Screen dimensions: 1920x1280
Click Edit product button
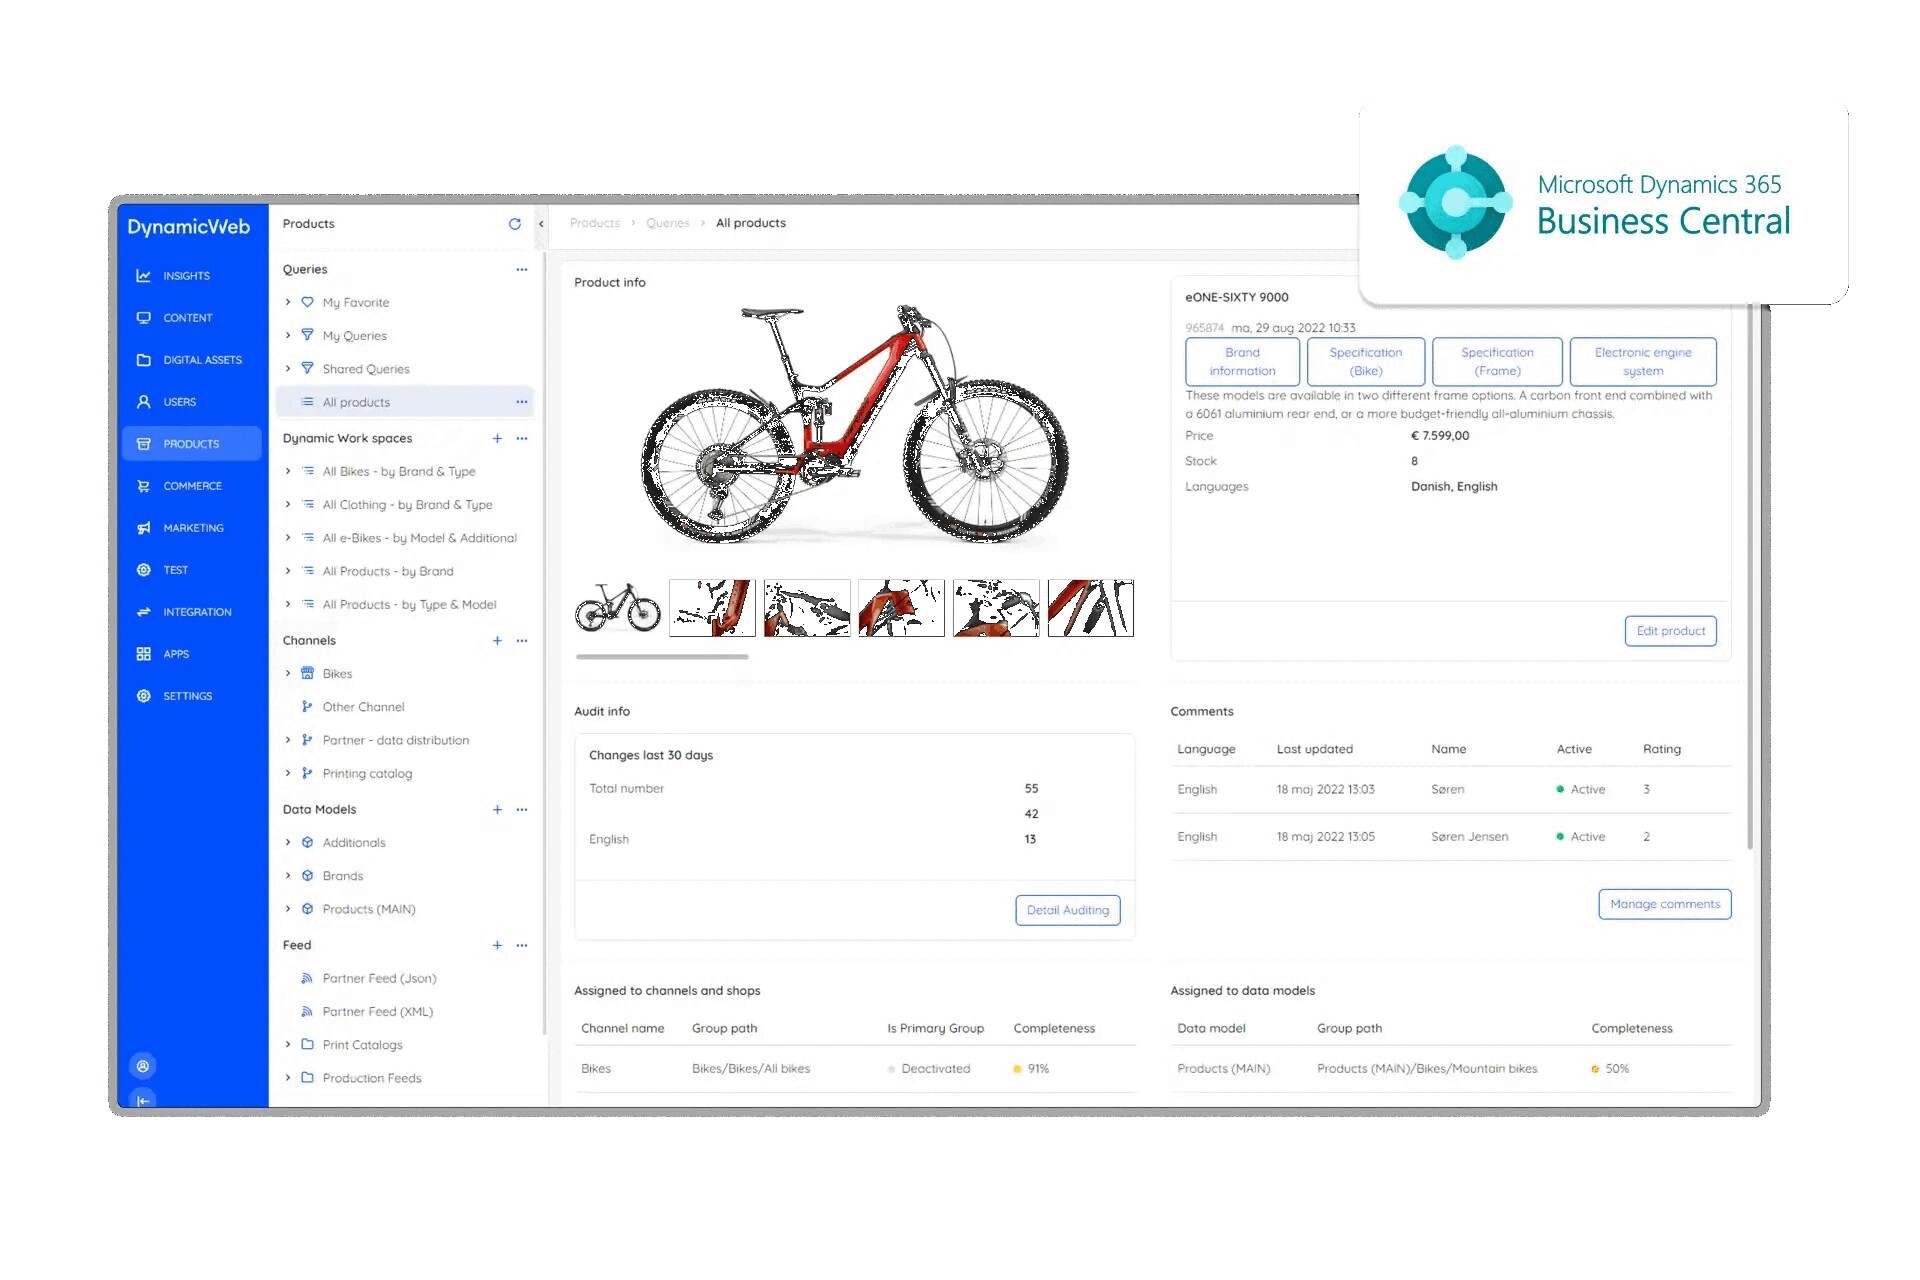tap(1670, 631)
